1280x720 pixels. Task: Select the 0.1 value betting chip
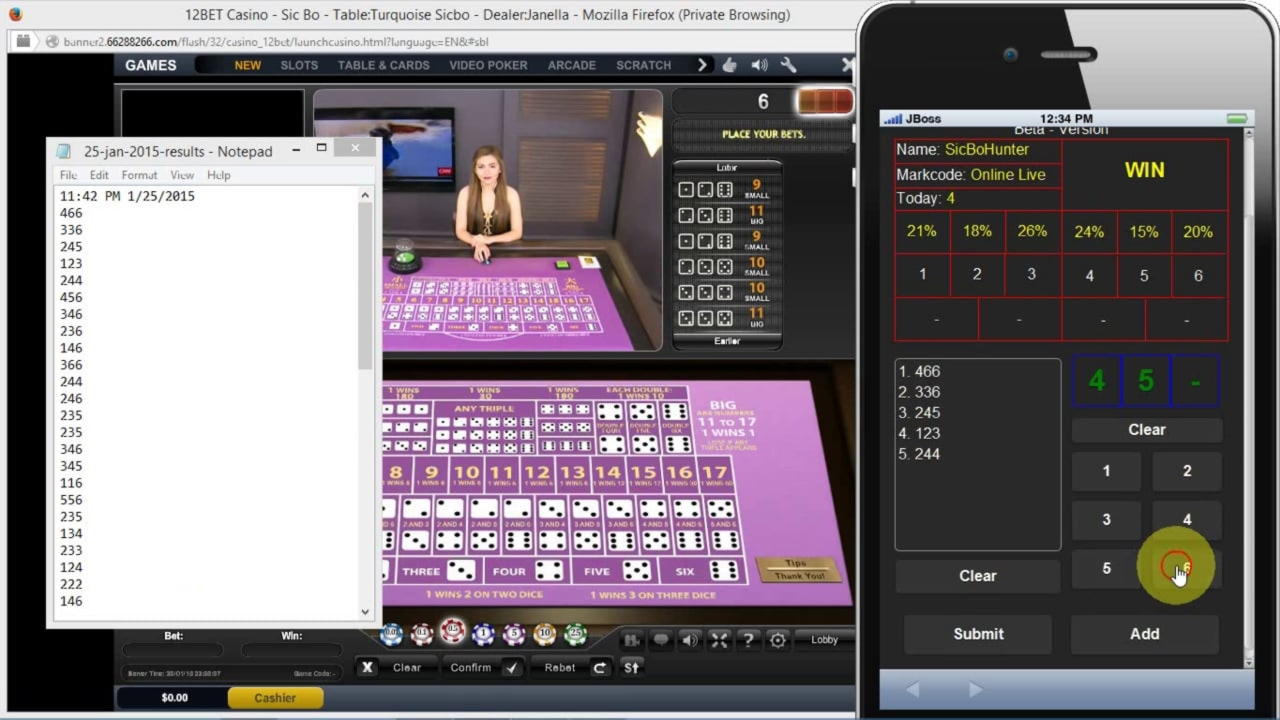(422, 634)
